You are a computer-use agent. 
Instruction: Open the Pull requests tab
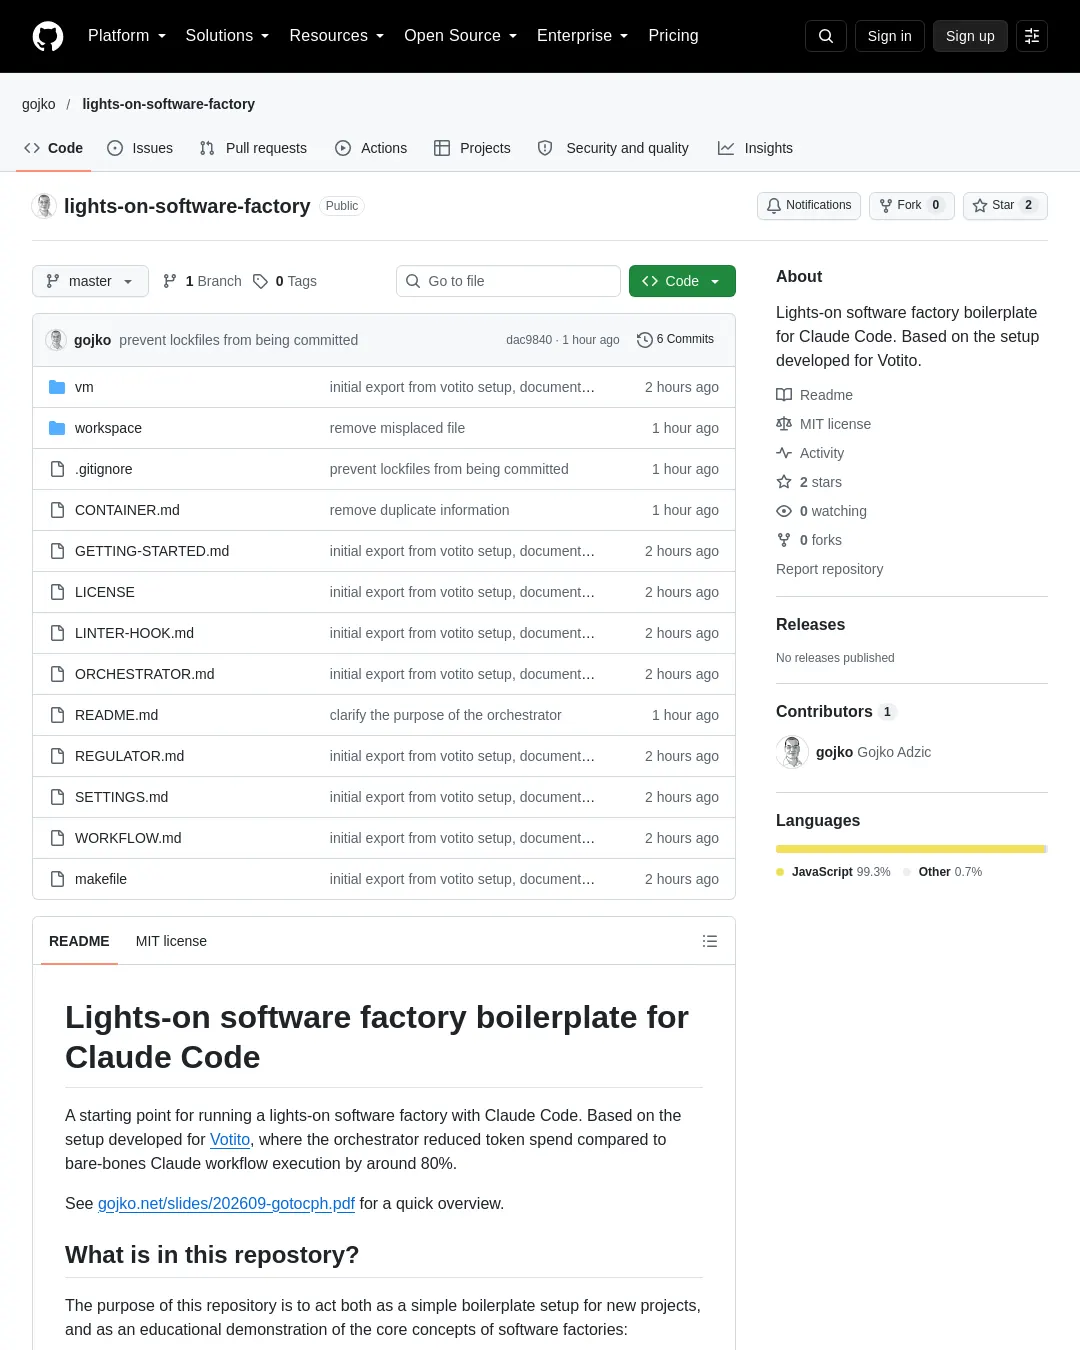[253, 148]
